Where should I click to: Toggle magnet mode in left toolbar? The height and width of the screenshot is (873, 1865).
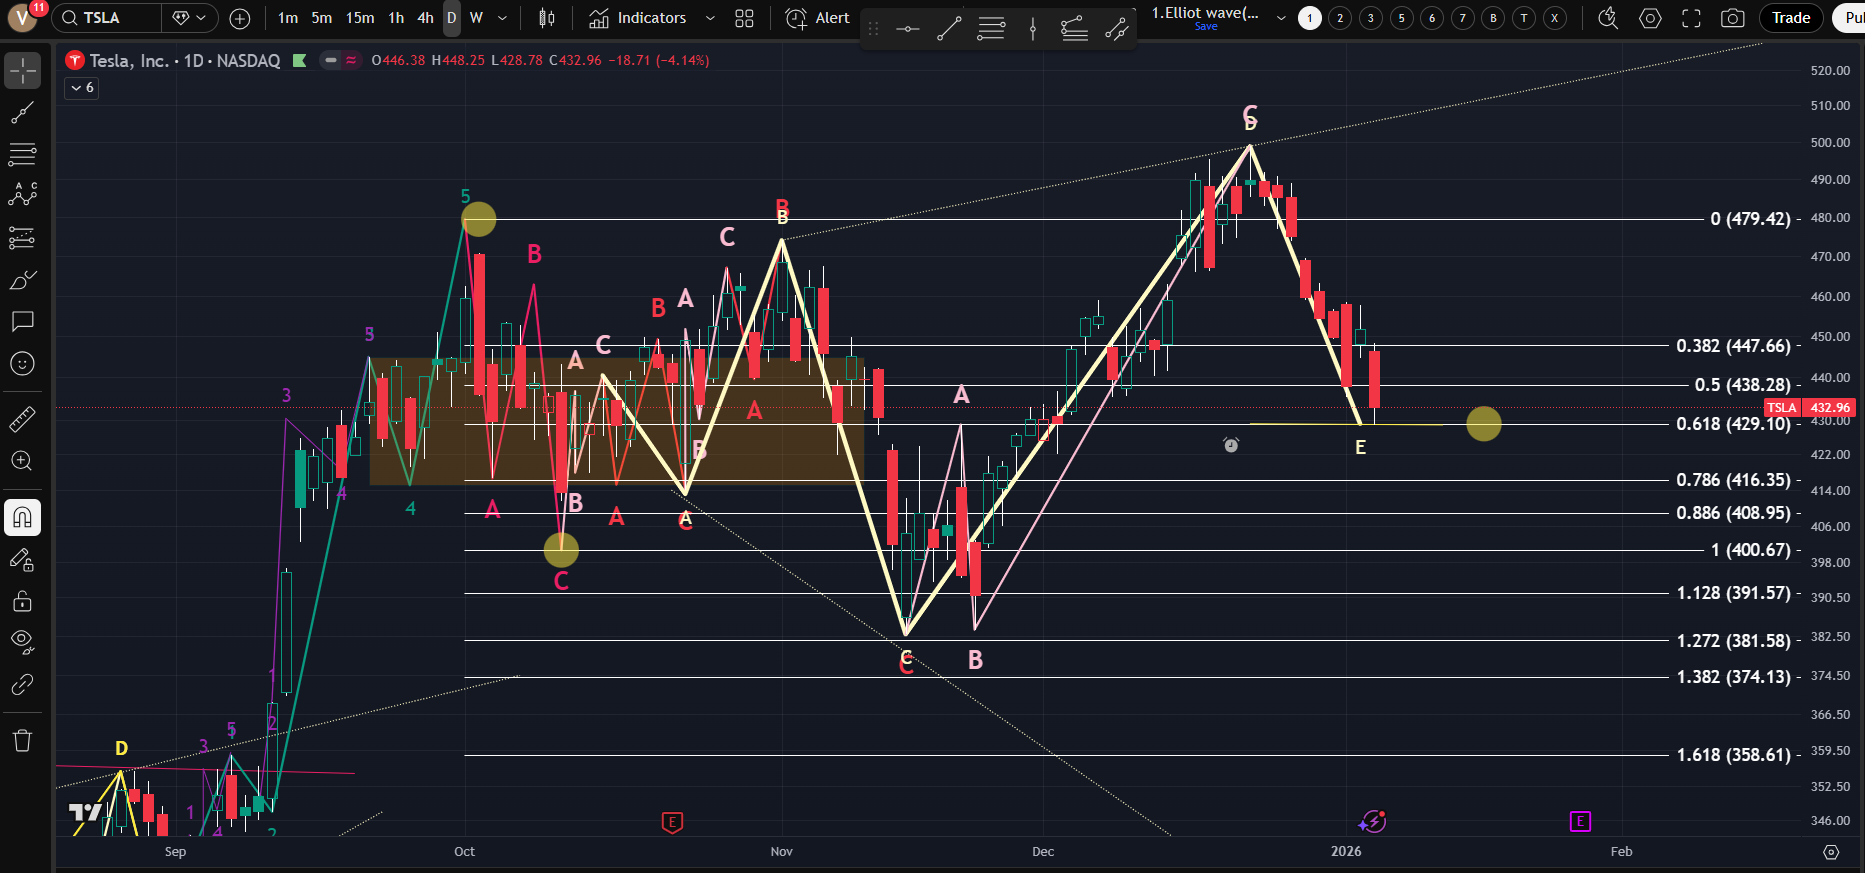click(22, 517)
